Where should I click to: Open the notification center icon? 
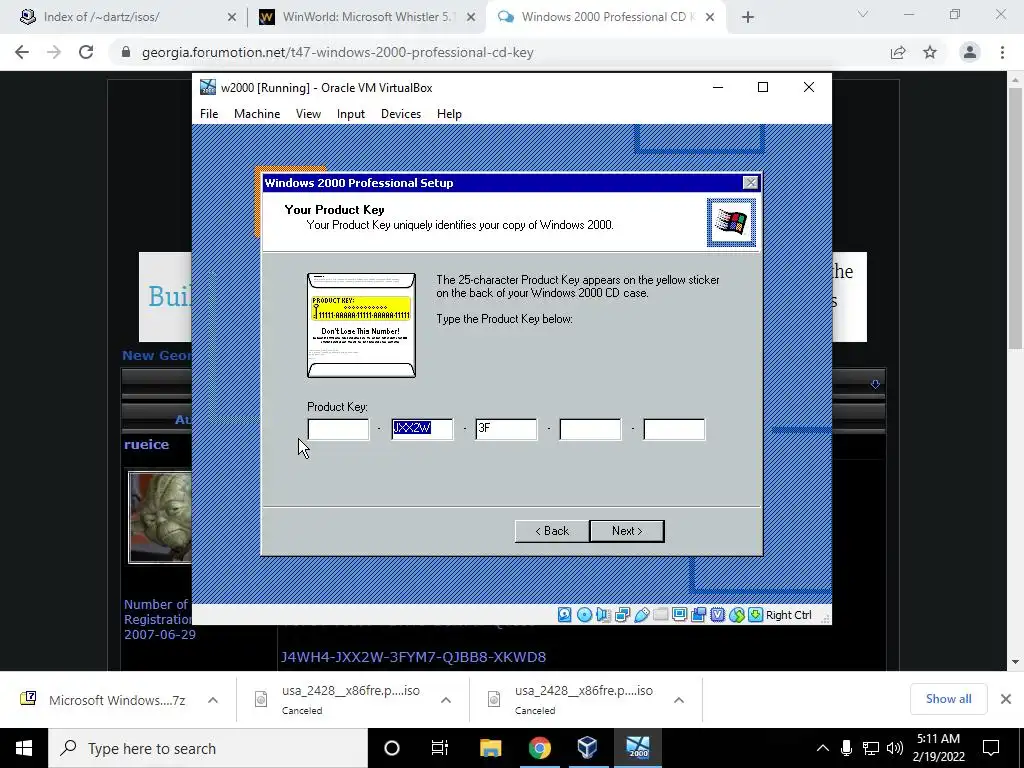(991, 748)
